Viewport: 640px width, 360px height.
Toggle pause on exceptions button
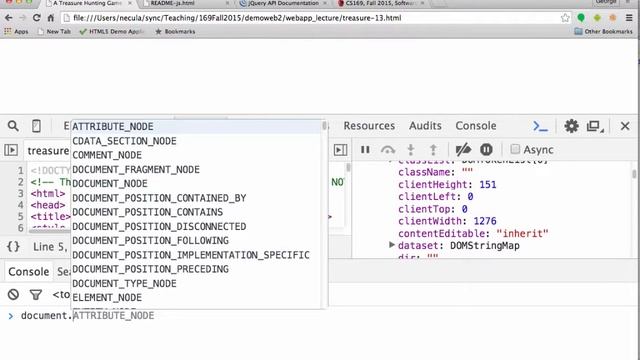[486, 150]
